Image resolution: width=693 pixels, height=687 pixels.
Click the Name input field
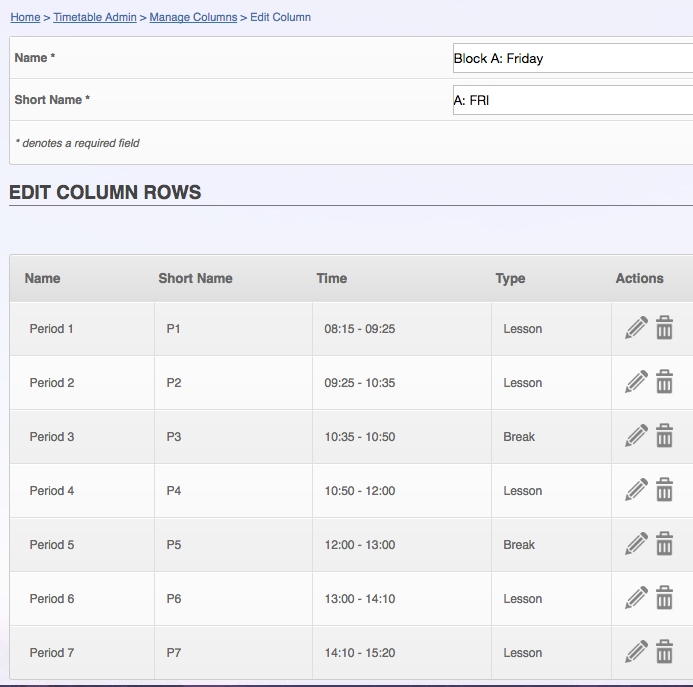573,58
